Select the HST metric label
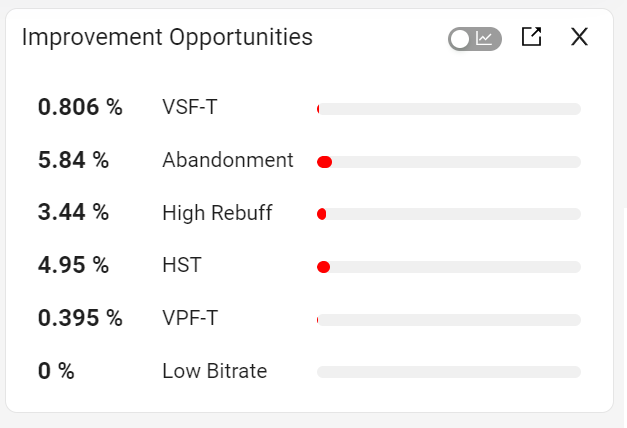Screen dimensions: 627x428 pos(182,266)
